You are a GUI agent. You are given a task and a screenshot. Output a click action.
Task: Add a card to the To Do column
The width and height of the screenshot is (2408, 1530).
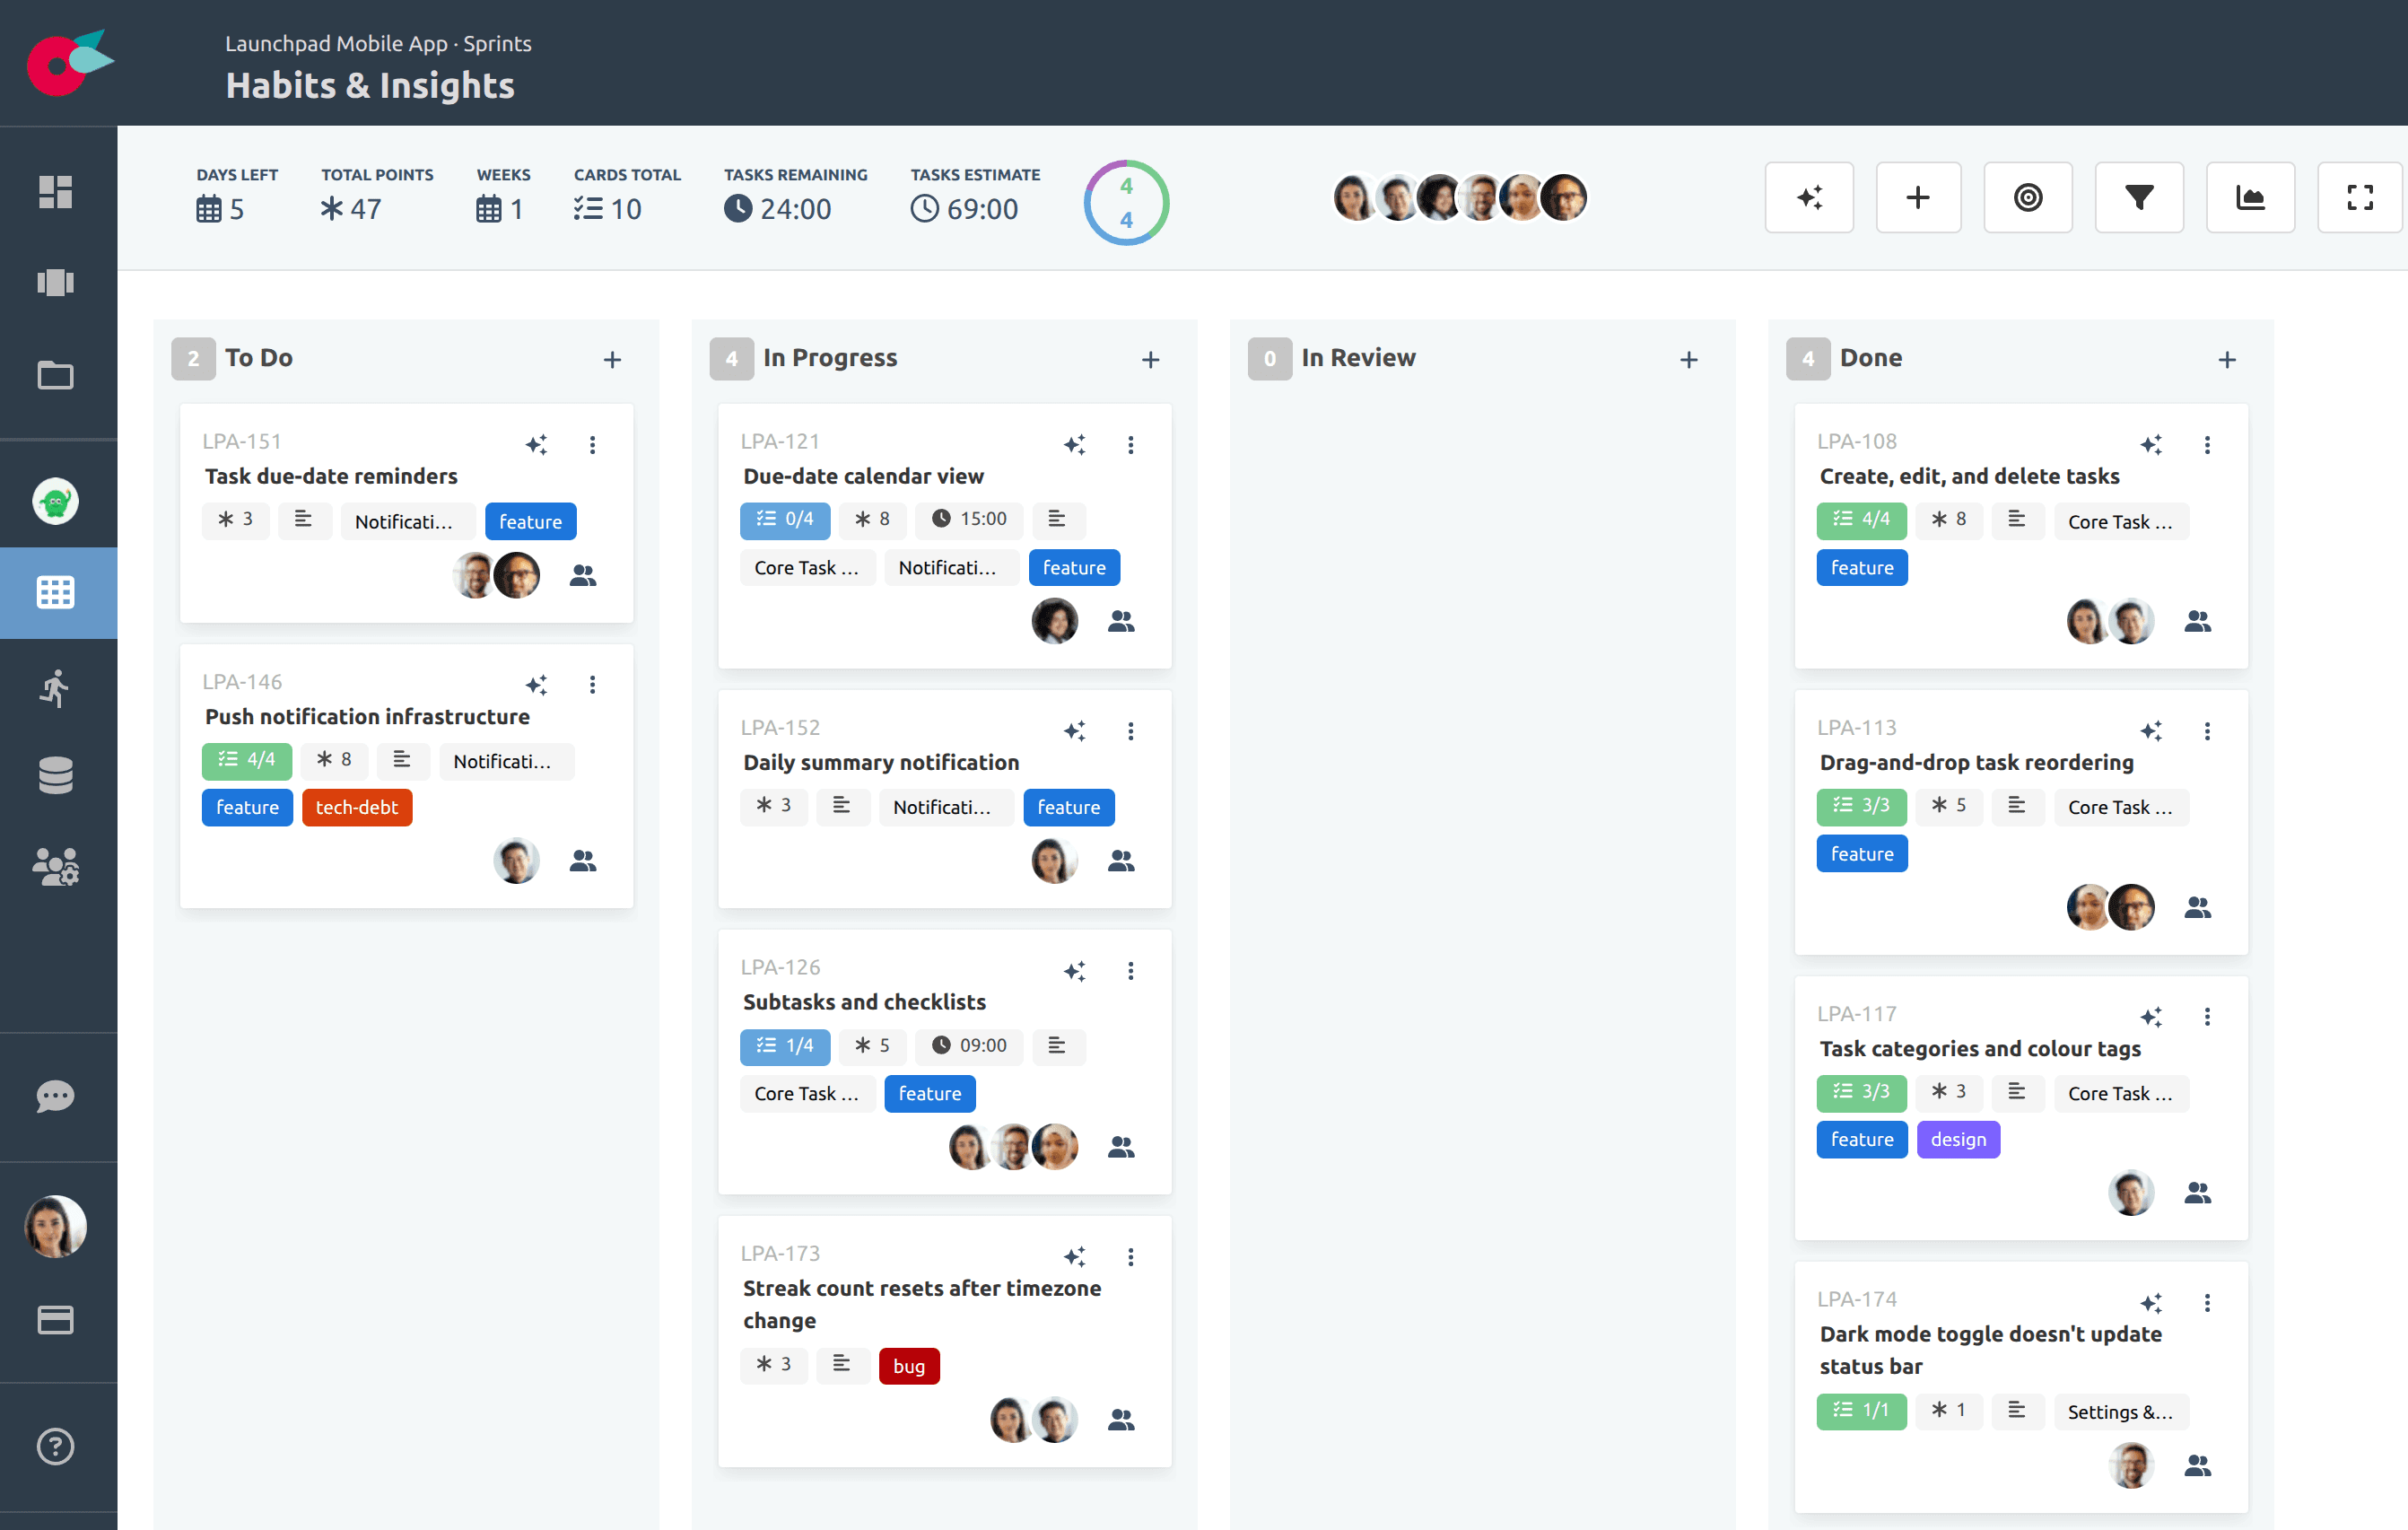pos(612,359)
